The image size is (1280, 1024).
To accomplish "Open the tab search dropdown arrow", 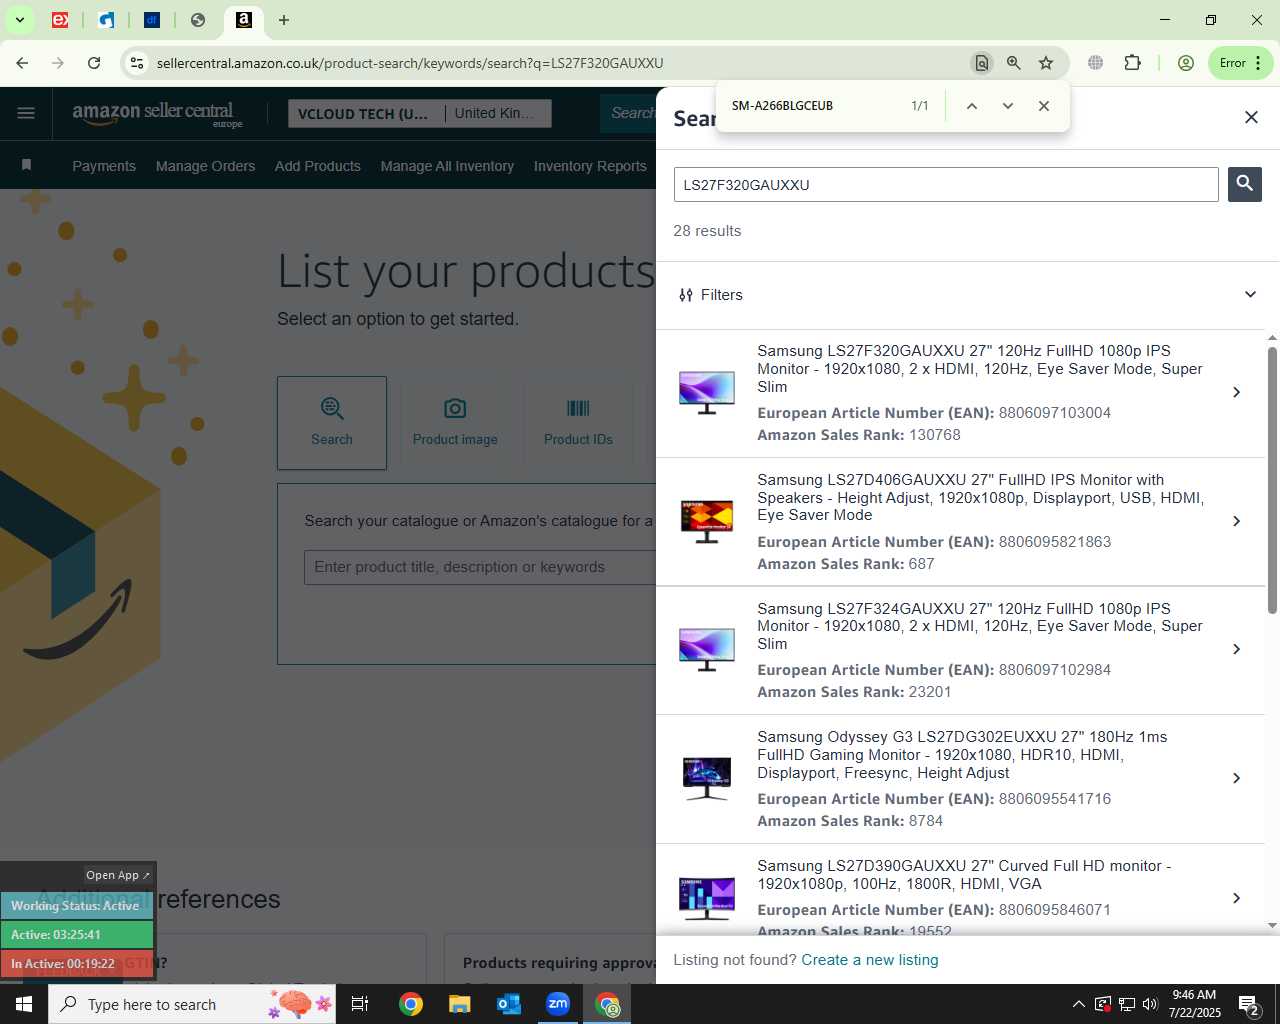I will click(19, 19).
